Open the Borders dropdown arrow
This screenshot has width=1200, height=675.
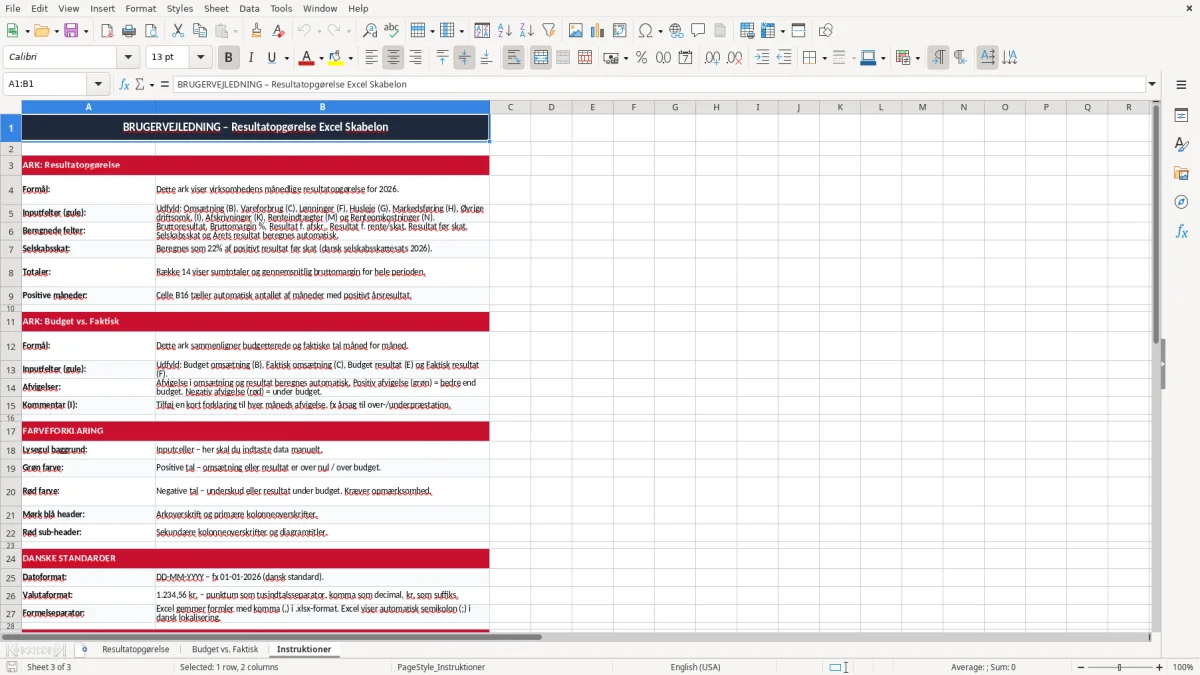click(824, 58)
